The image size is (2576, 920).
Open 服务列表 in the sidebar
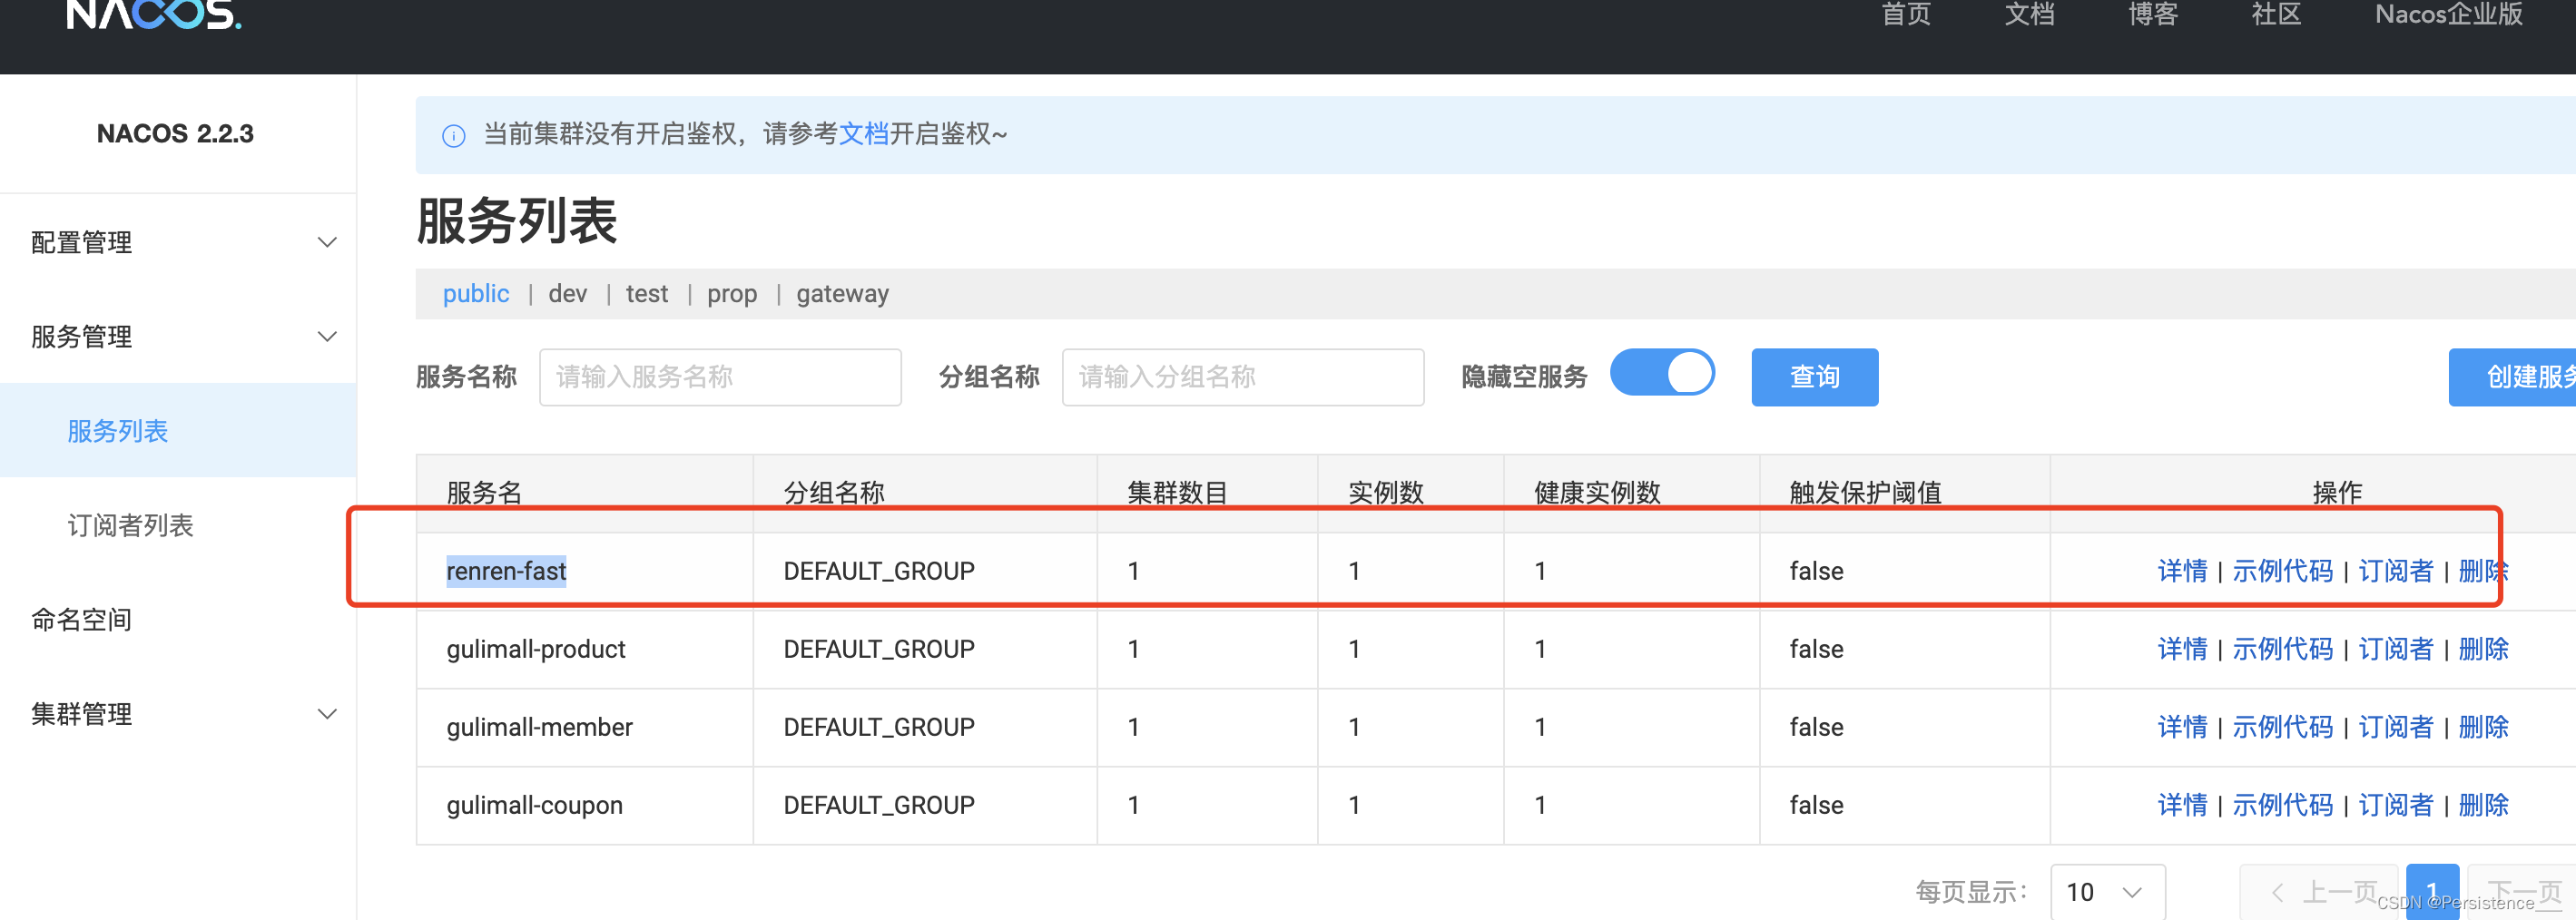pyautogui.click(x=117, y=431)
